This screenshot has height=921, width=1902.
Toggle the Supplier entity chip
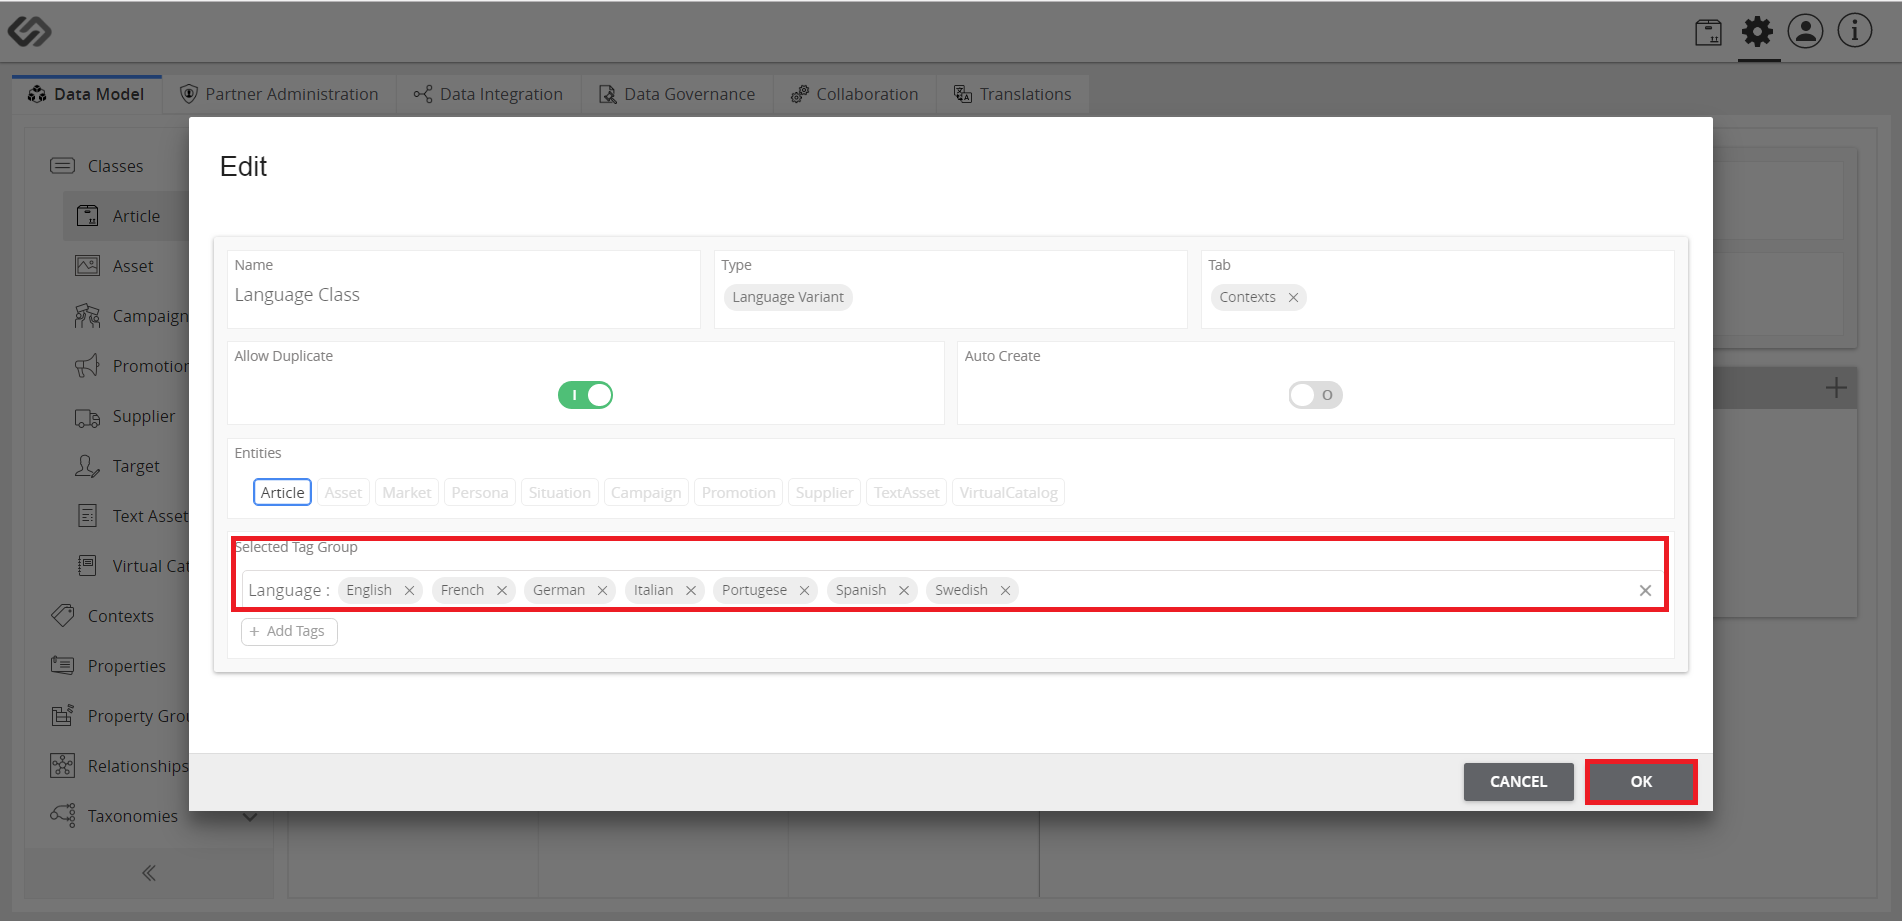[x=825, y=492]
